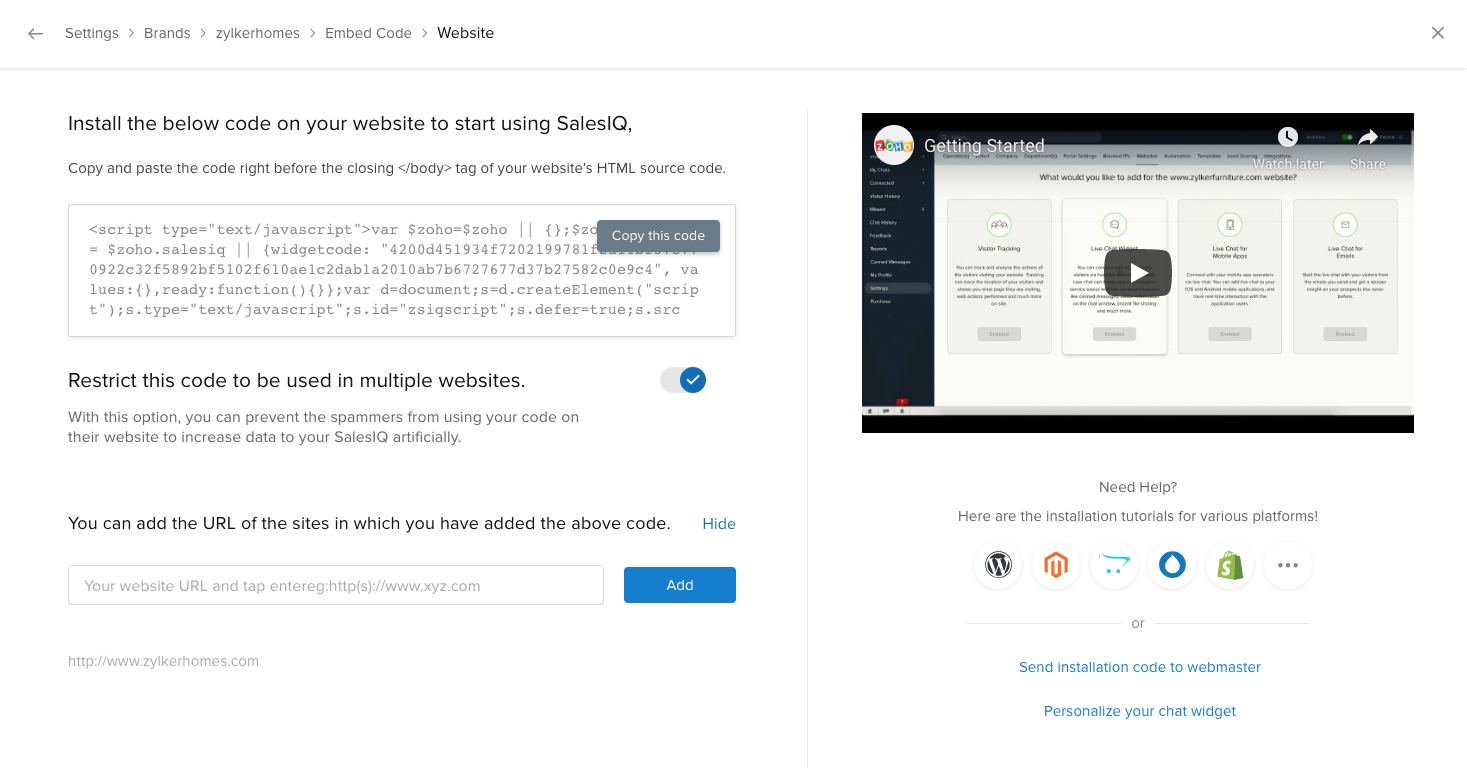Open the Getting Started video title
This screenshot has width=1467, height=768.
(x=984, y=146)
